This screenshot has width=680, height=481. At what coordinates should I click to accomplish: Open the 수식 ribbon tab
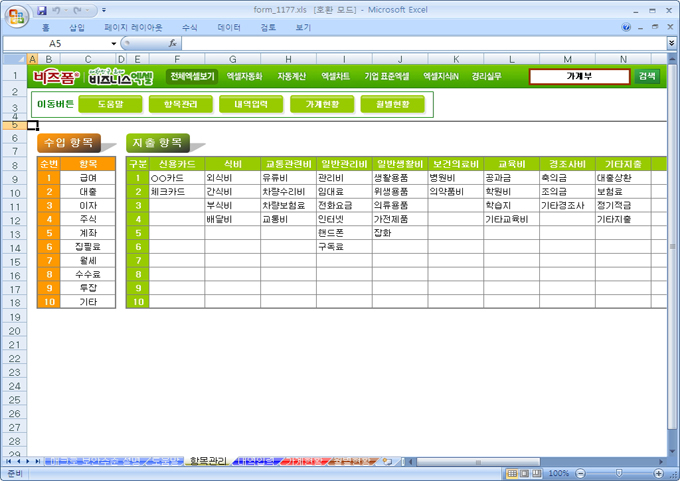click(x=189, y=28)
